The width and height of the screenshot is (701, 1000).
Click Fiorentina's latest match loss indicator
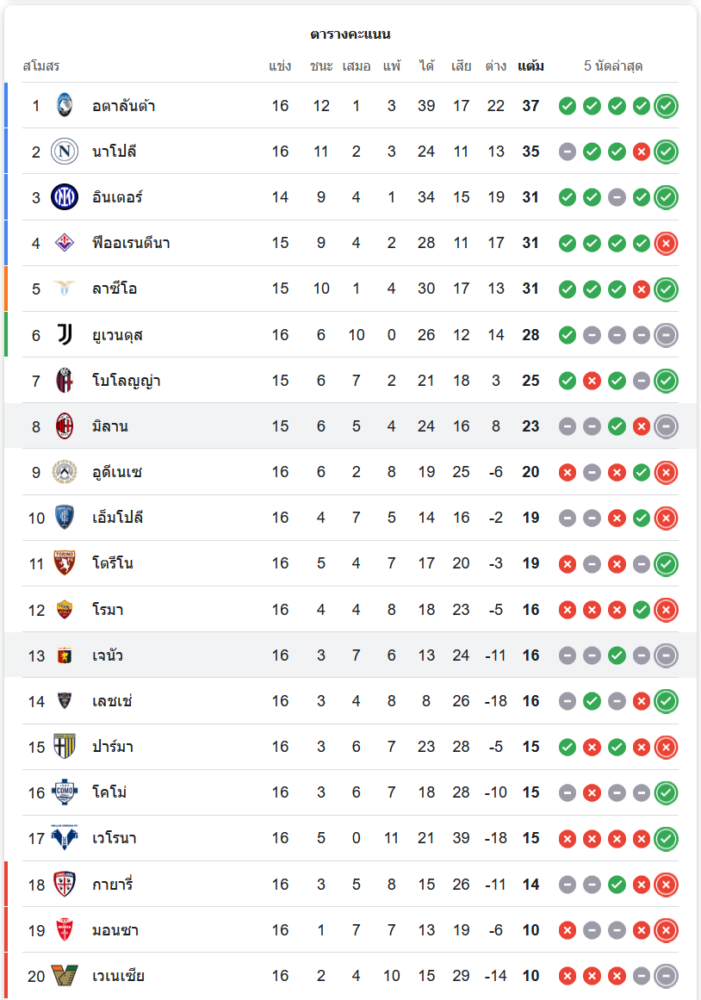[x=666, y=243]
